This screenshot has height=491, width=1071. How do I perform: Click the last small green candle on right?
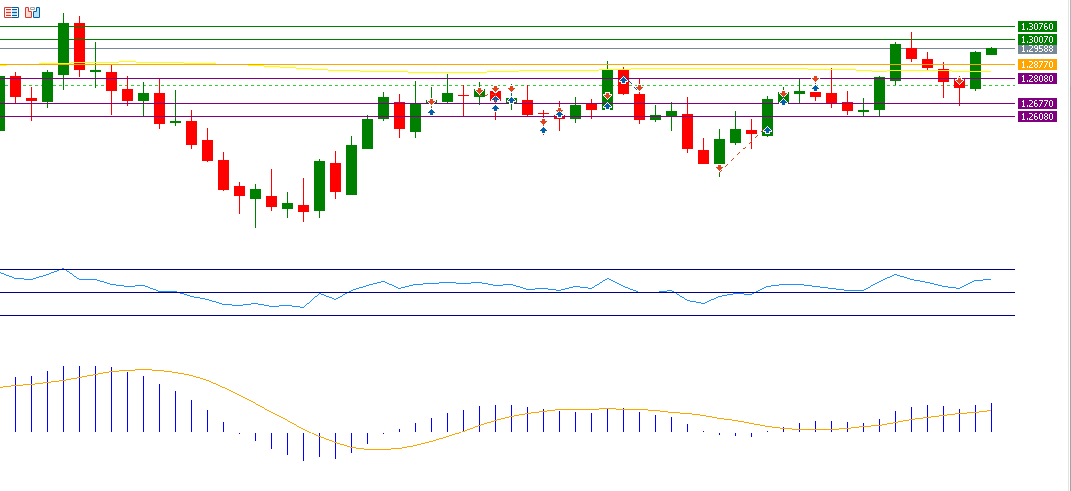pos(991,51)
